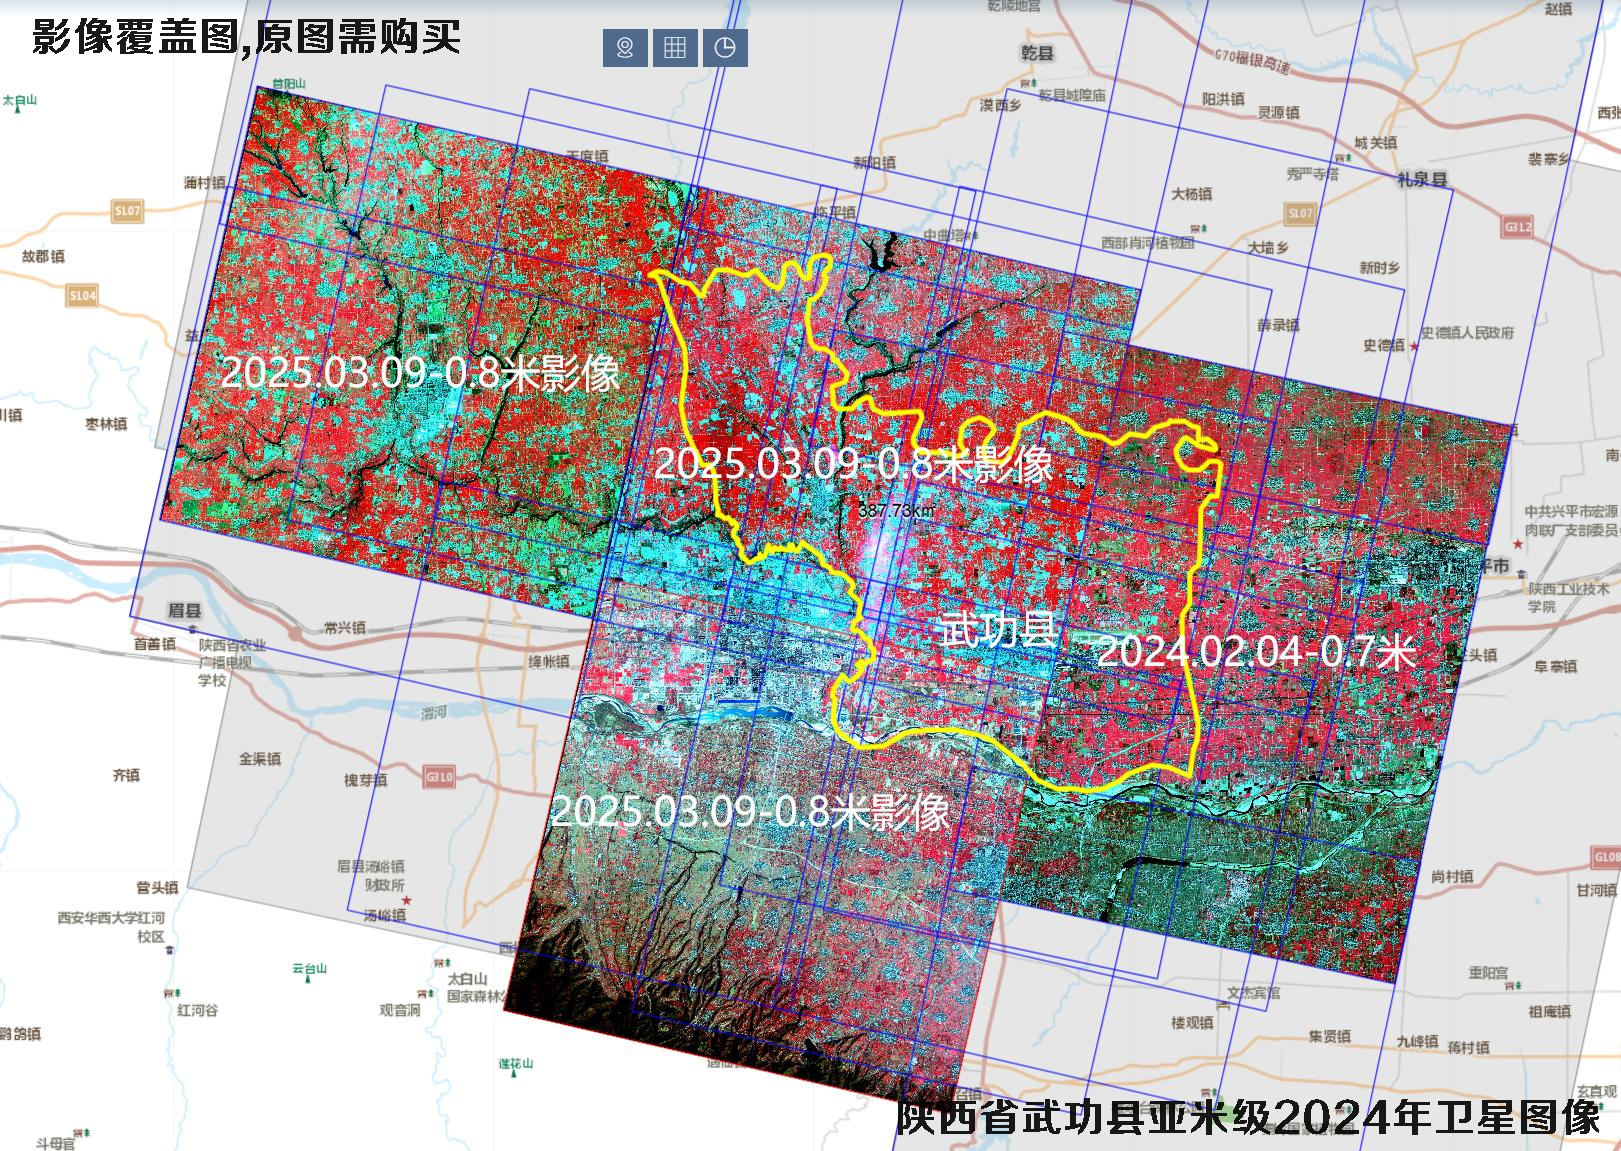Click the 影像覆盖图 title text
This screenshot has height=1151, width=1621.
click(246, 37)
